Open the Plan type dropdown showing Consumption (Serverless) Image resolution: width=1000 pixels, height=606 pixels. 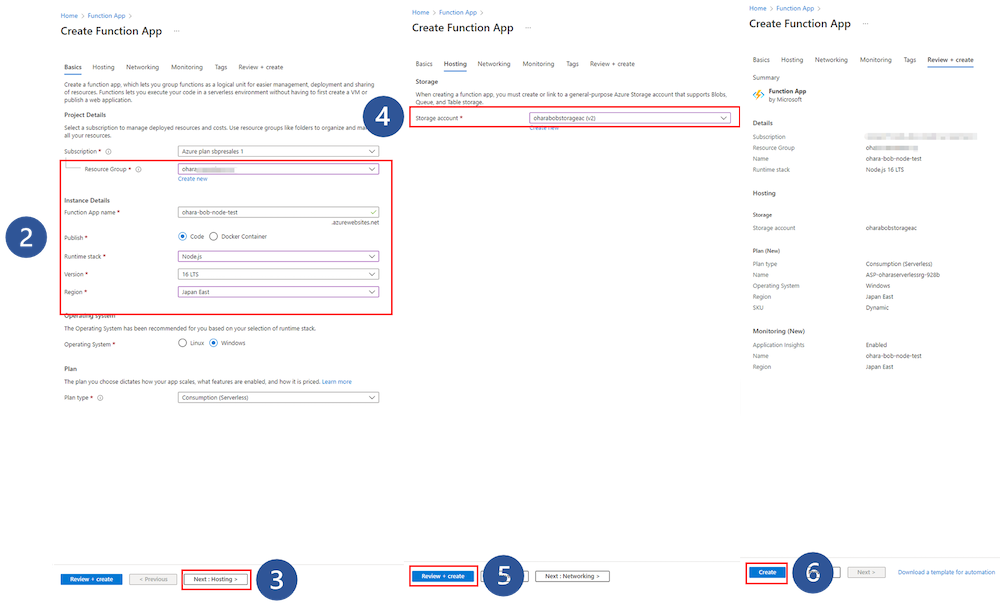pyautogui.click(x=278, y=397)
